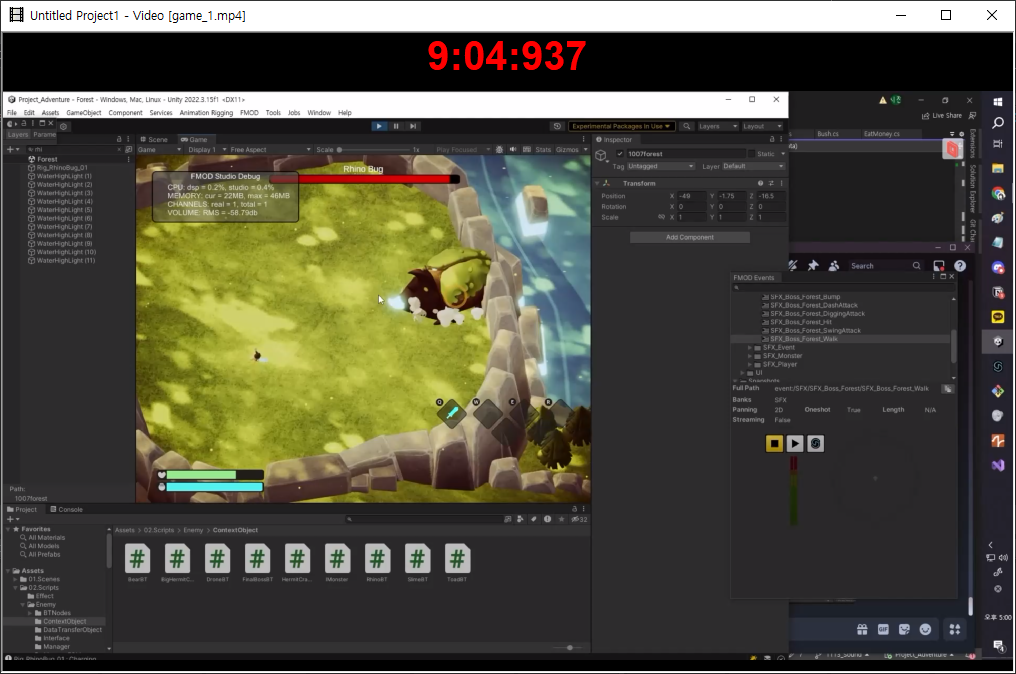Viewport: 1016px width, 674px height.
Task: Open Windows search from the taskbar
Action: pos(998,122)
